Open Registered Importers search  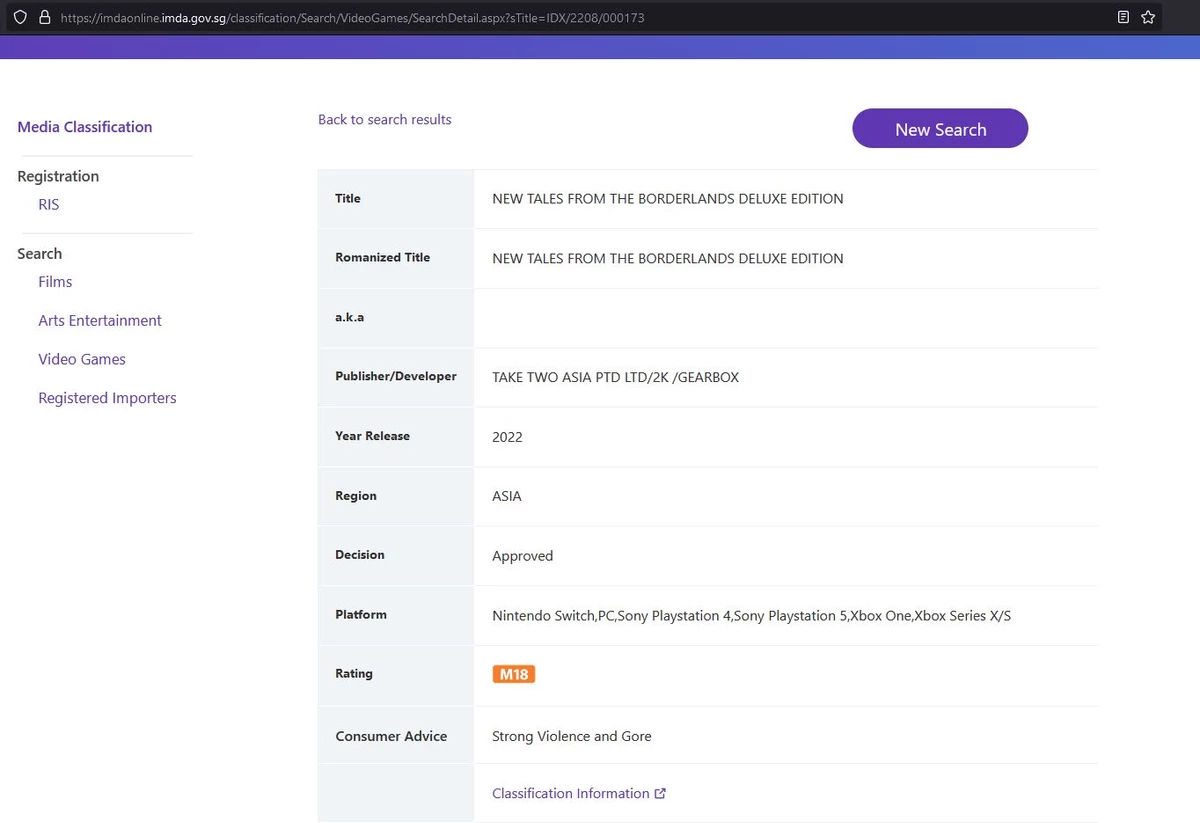tap(107, 398)
